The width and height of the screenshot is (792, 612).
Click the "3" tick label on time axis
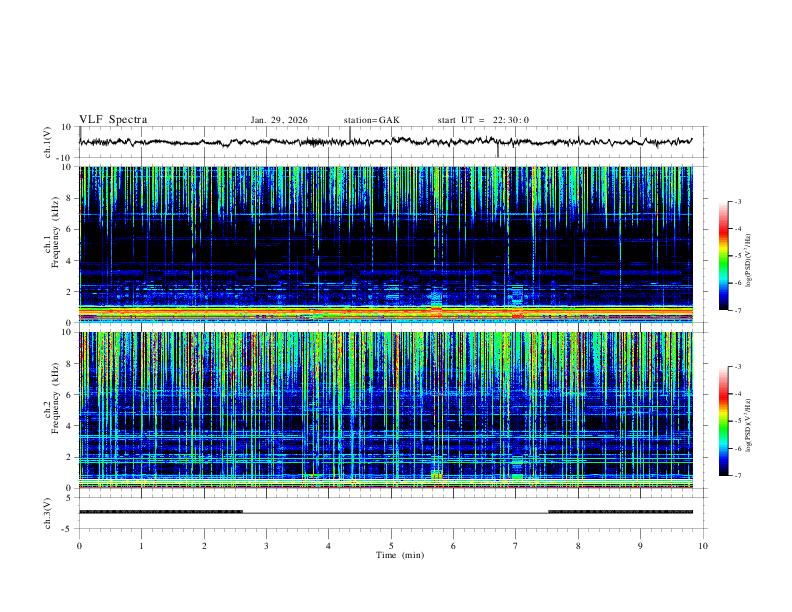tap(266, 546)
